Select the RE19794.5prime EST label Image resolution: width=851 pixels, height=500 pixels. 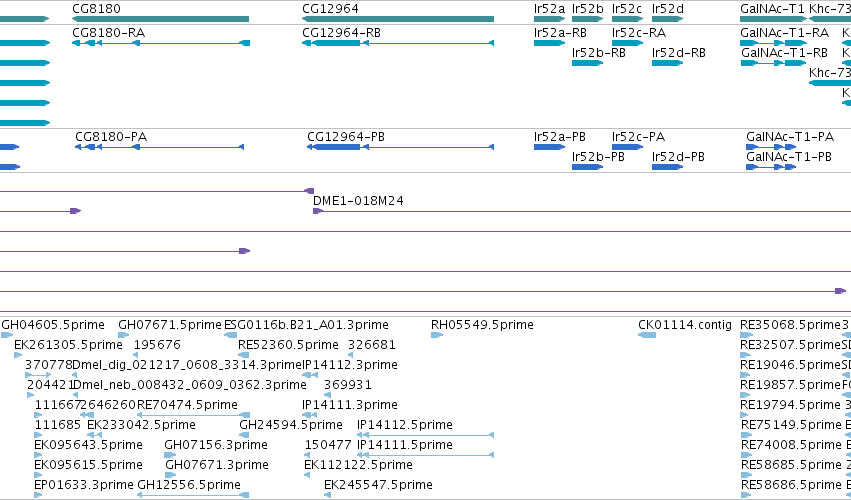790,405
